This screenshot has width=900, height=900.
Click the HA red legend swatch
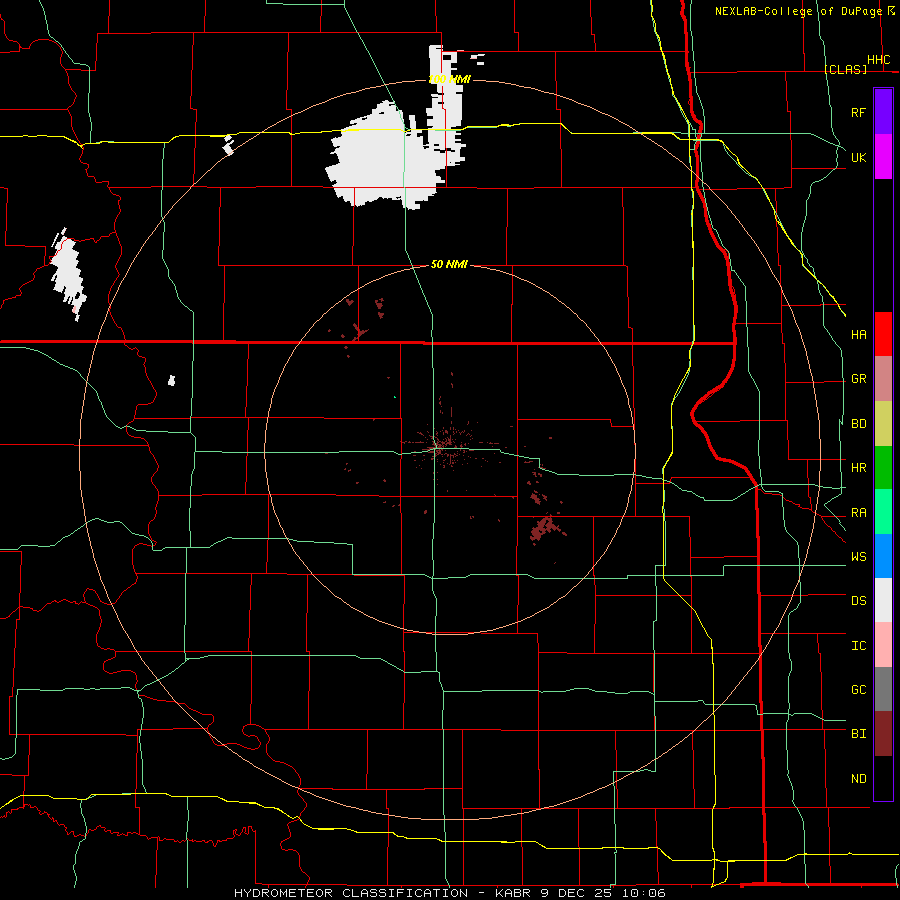pyautogui.click(x=883, y=334)
